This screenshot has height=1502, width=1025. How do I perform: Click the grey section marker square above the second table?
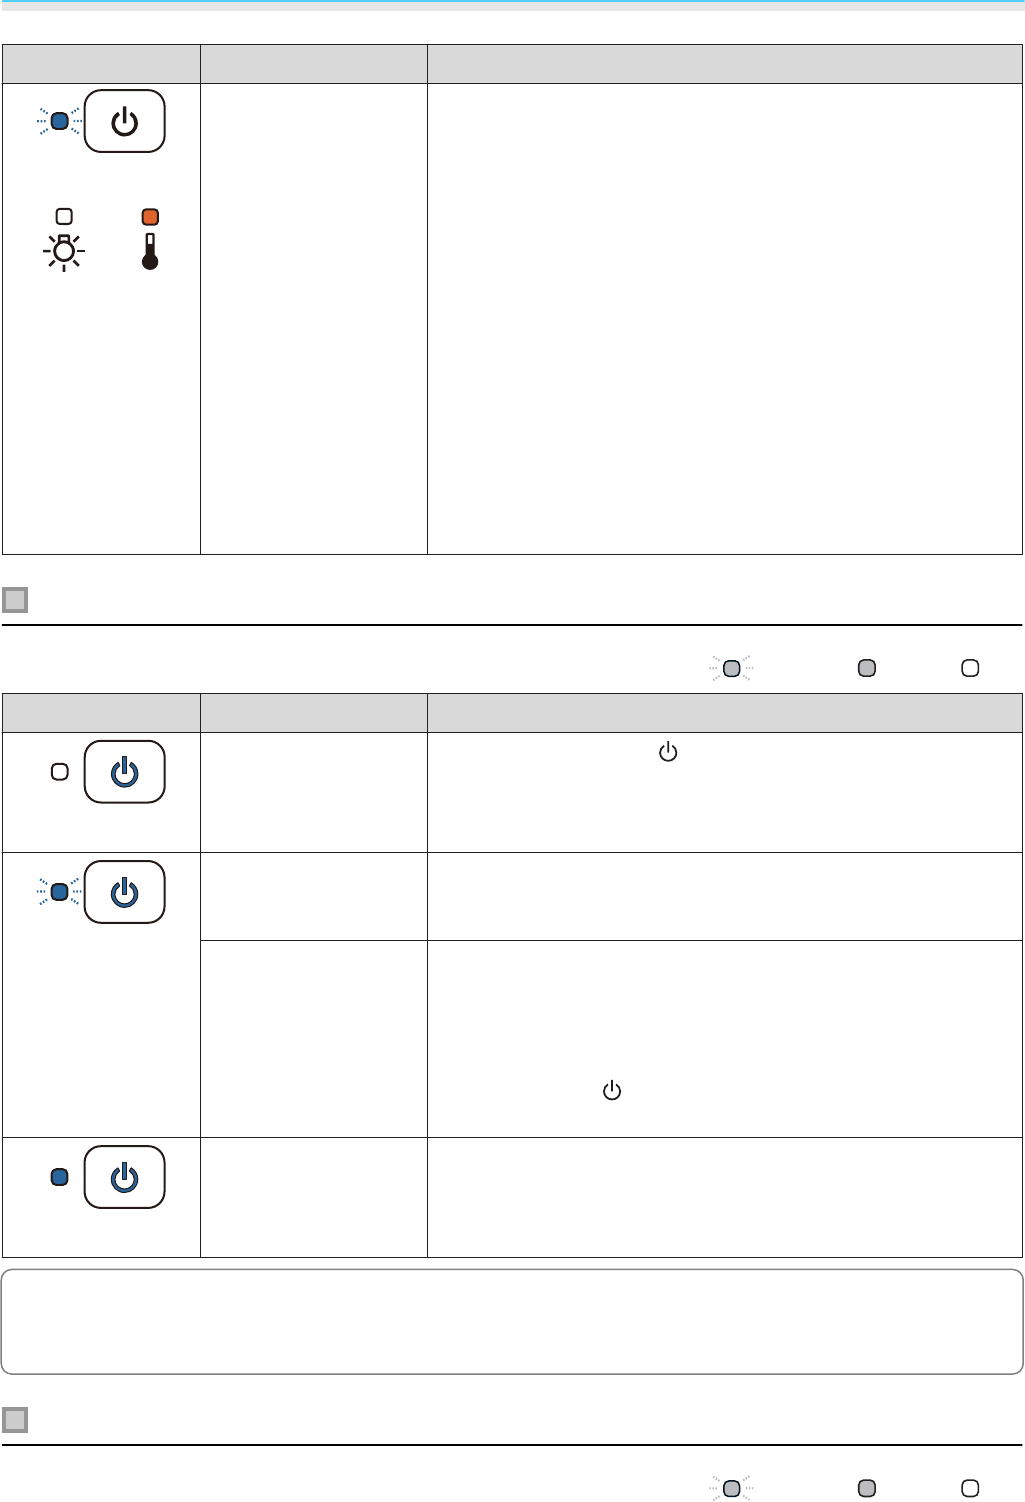[15, 600]
